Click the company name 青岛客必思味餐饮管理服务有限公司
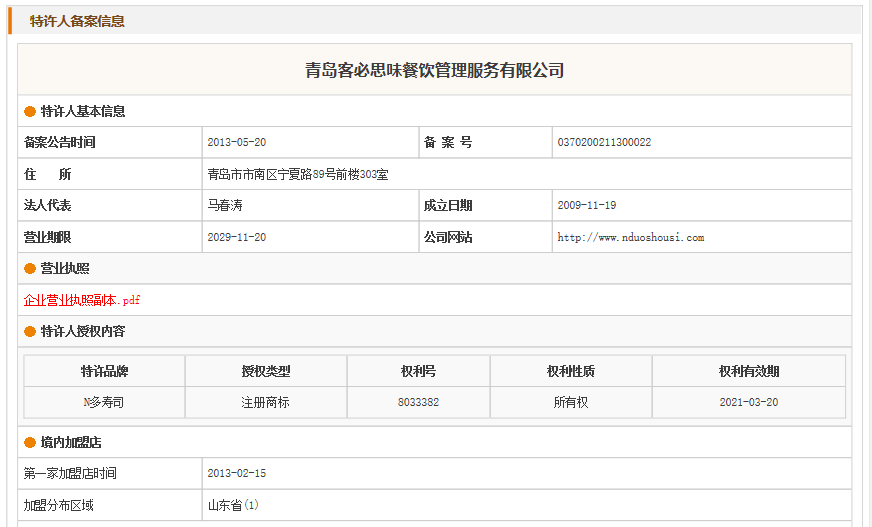 pos(434,70)
